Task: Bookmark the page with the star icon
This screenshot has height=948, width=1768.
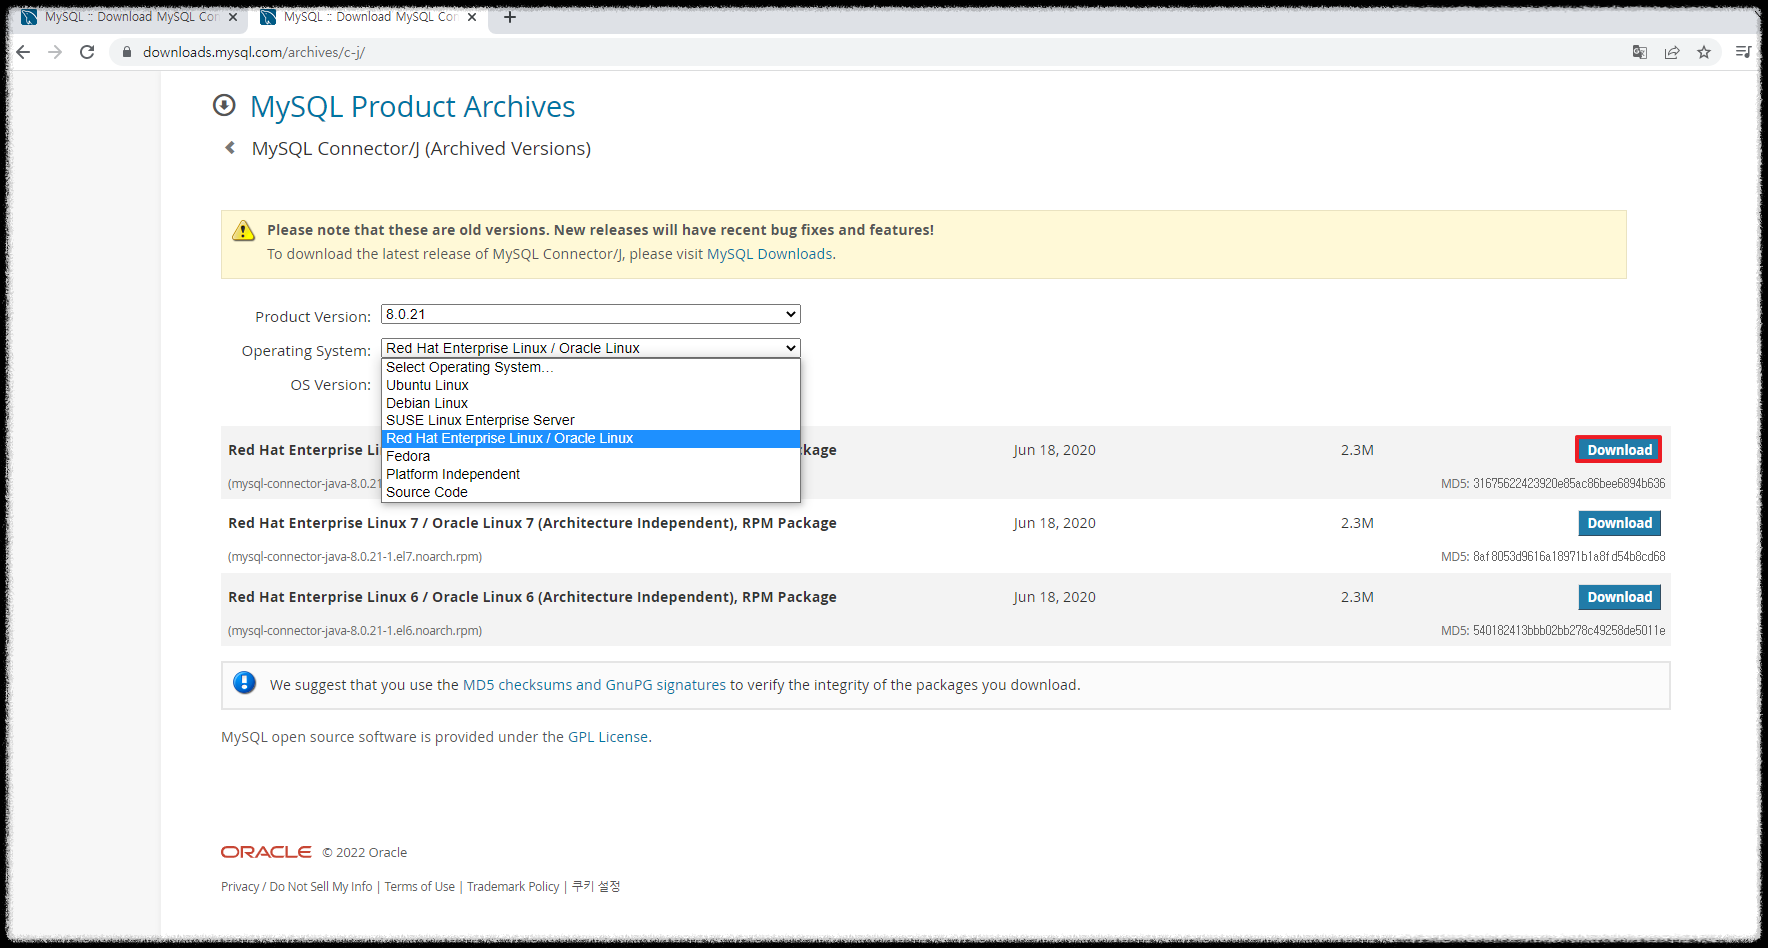Action: 1704,52
